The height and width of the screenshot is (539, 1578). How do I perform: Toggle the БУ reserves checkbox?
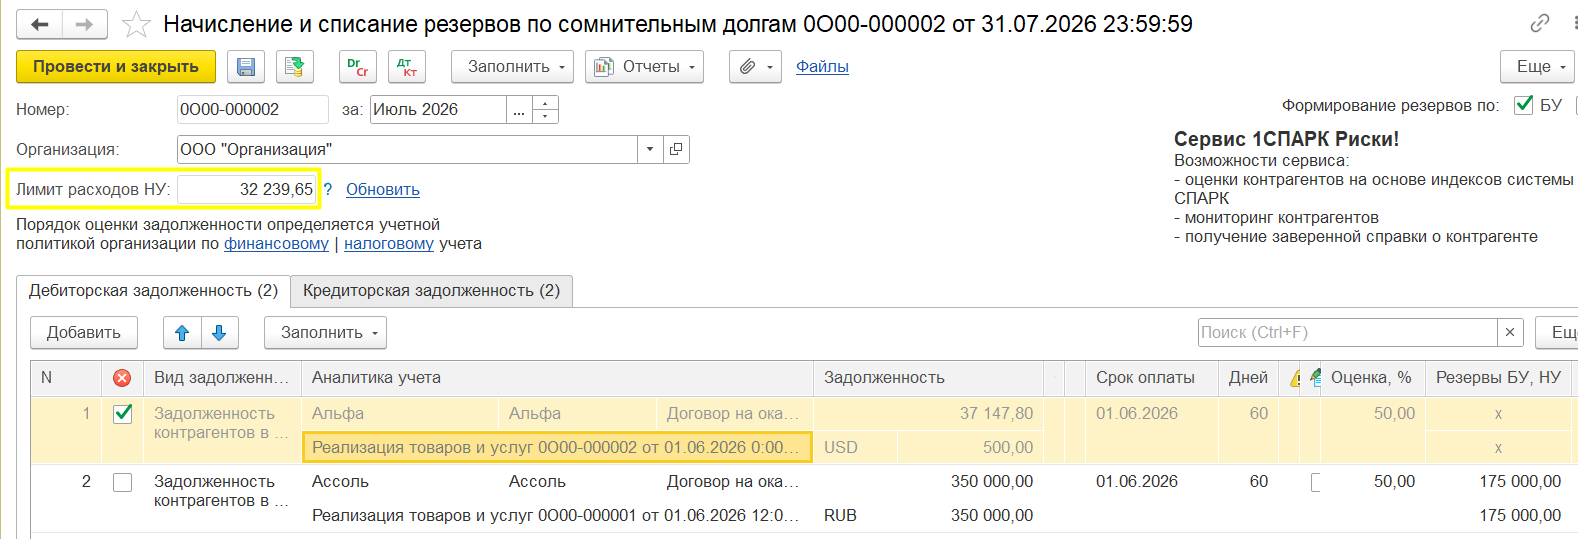(1524, 105)
